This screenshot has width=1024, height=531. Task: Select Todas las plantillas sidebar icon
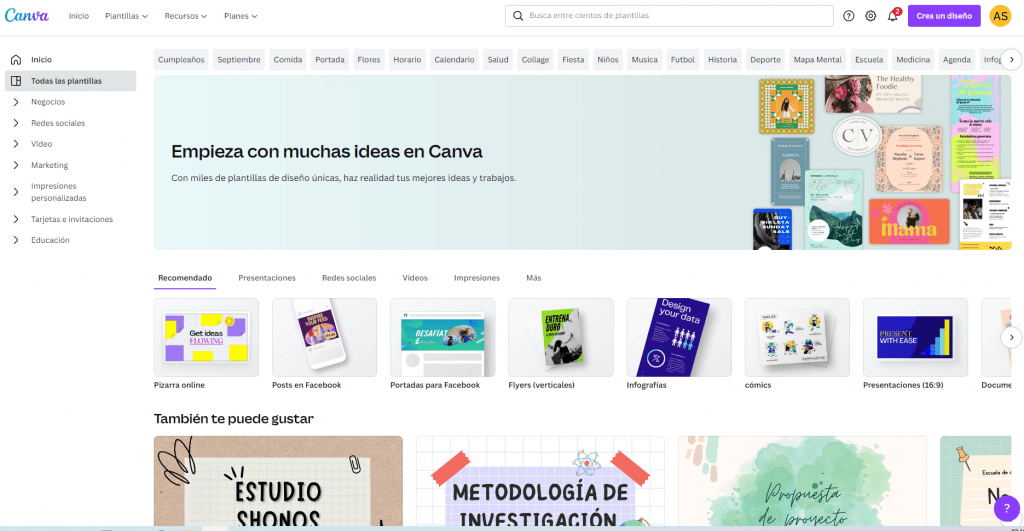coord(15,81)
